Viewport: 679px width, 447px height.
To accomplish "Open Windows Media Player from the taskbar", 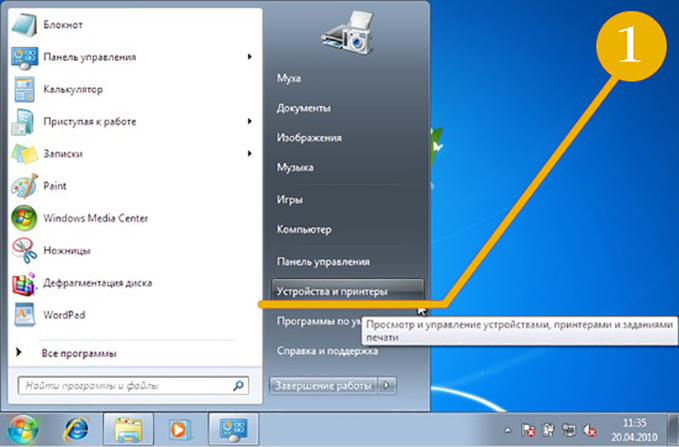I will tap(179, 427).
